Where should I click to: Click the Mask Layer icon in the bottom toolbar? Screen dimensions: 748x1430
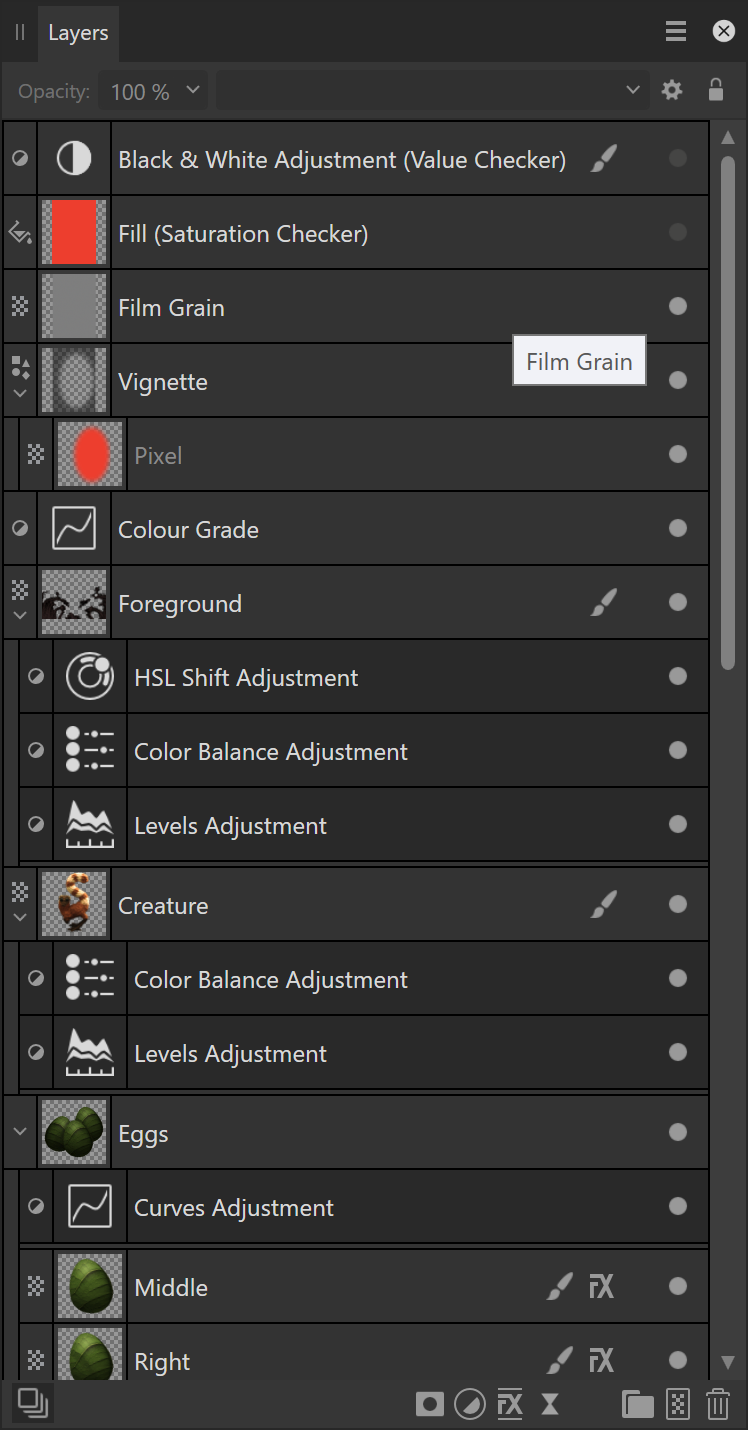pos(430,1404)
